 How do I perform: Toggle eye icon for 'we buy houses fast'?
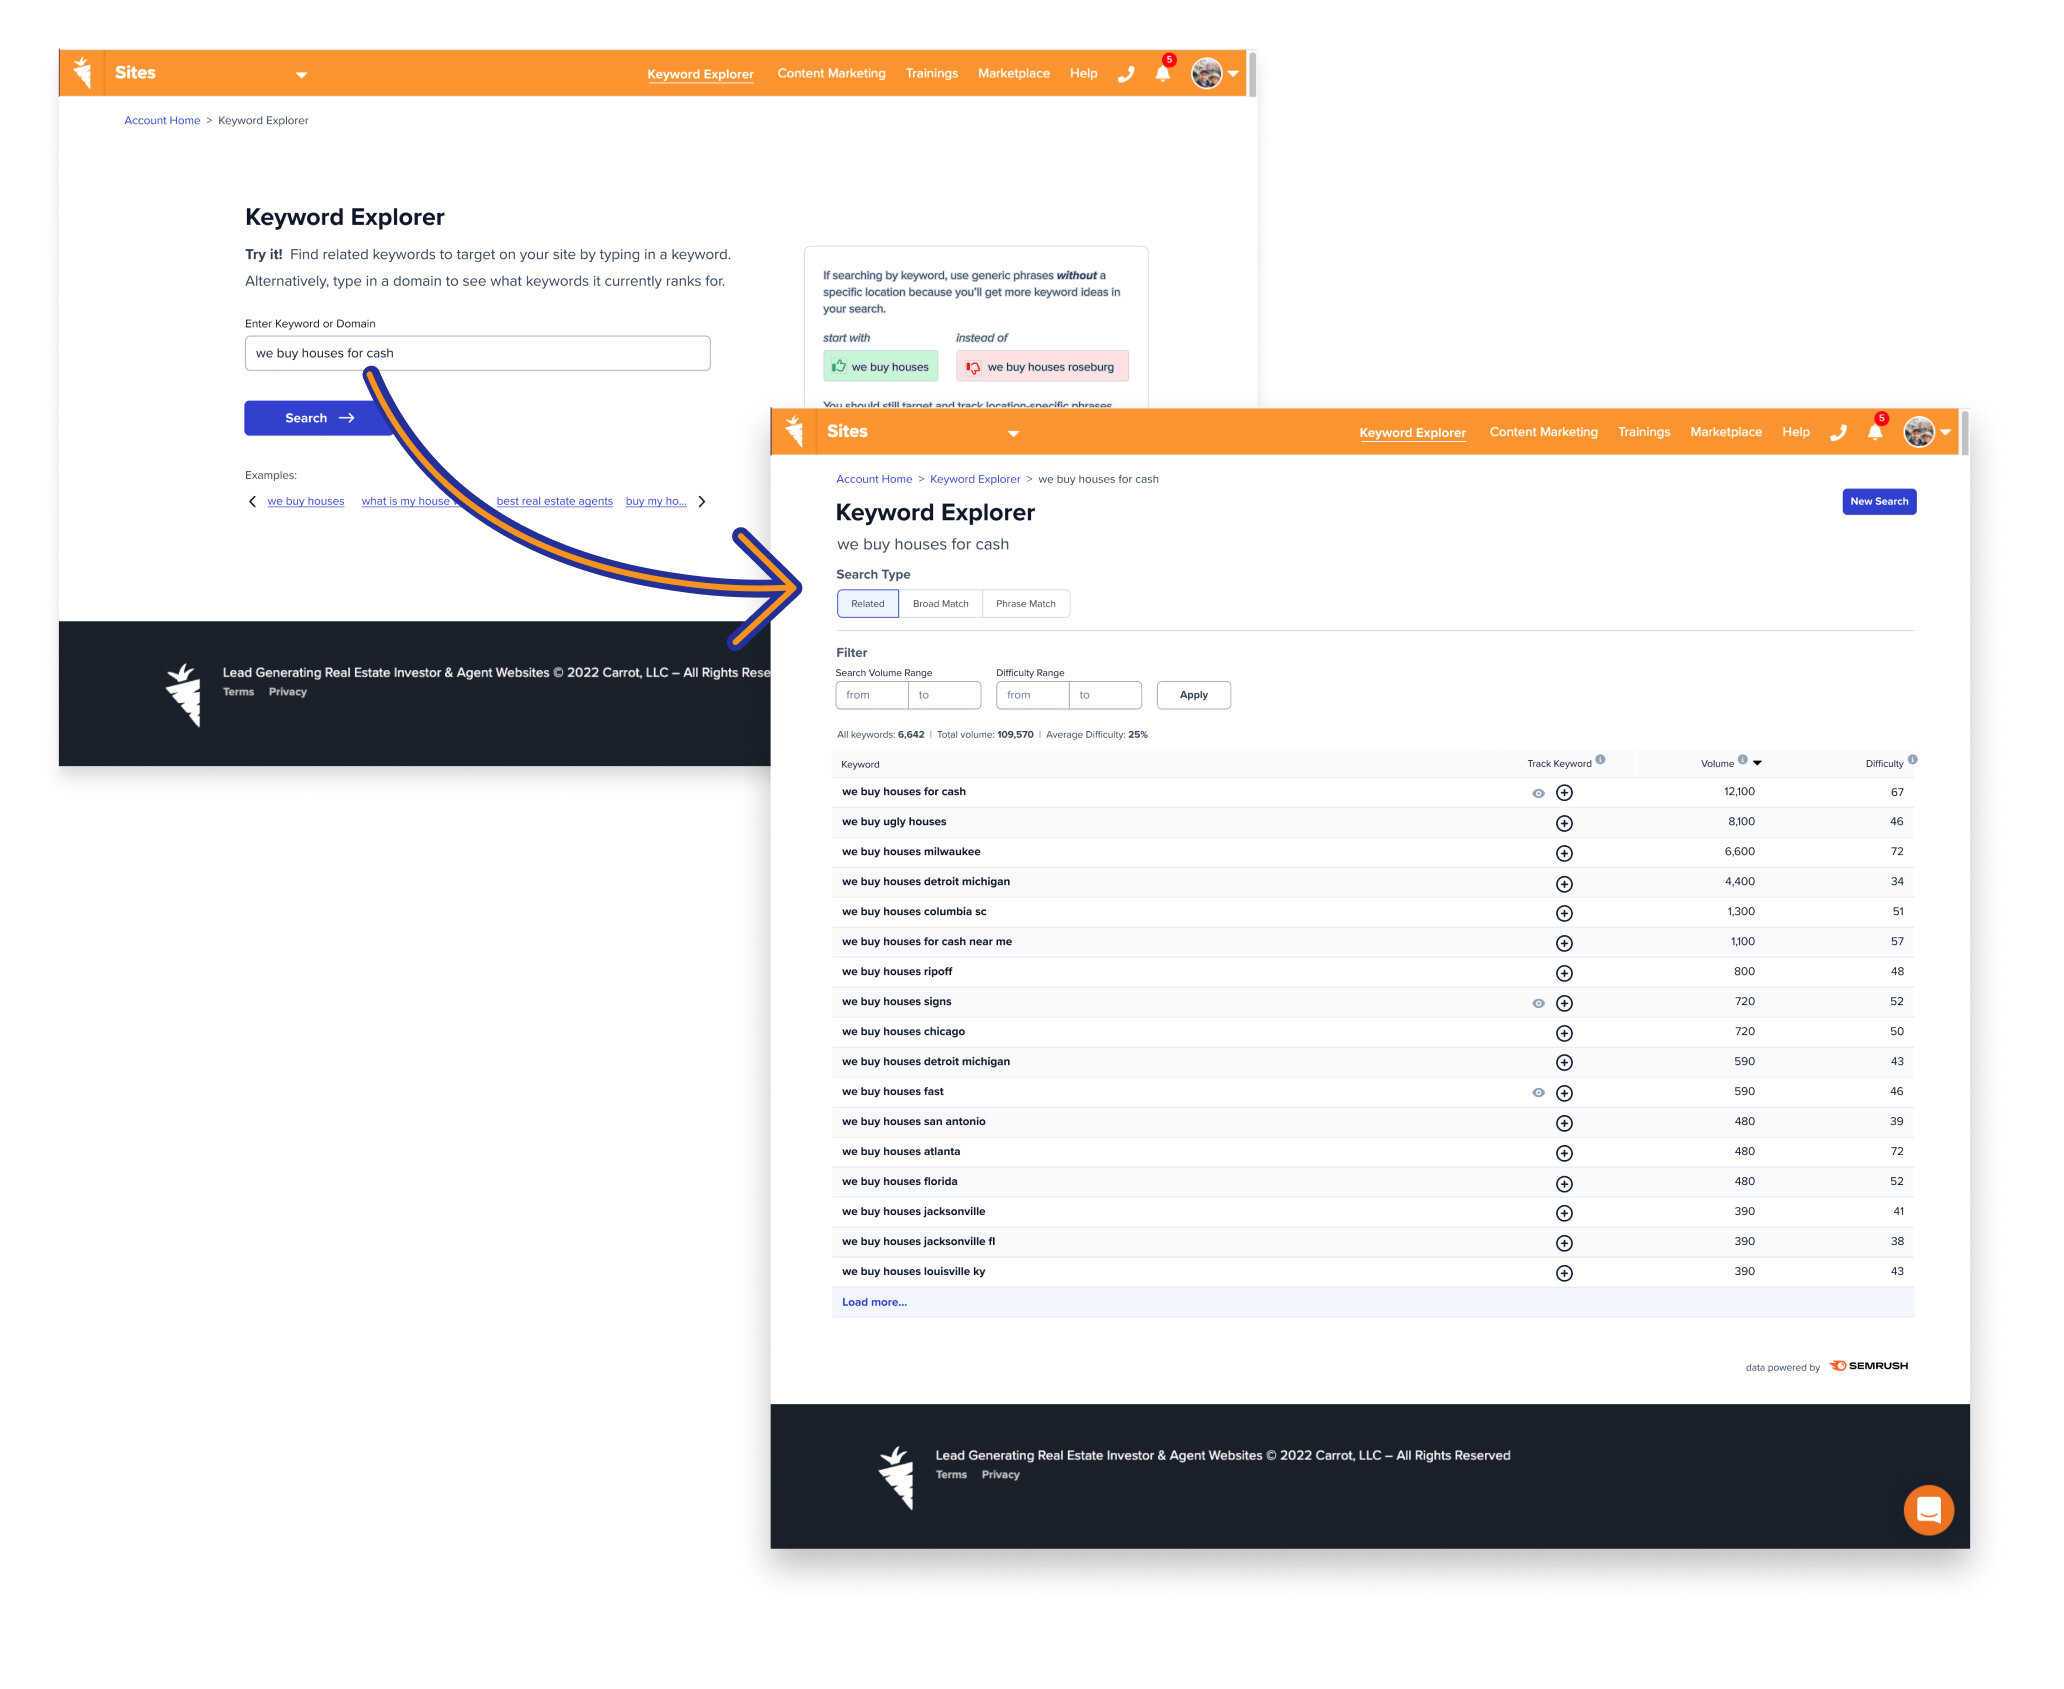point(1538,1093)
